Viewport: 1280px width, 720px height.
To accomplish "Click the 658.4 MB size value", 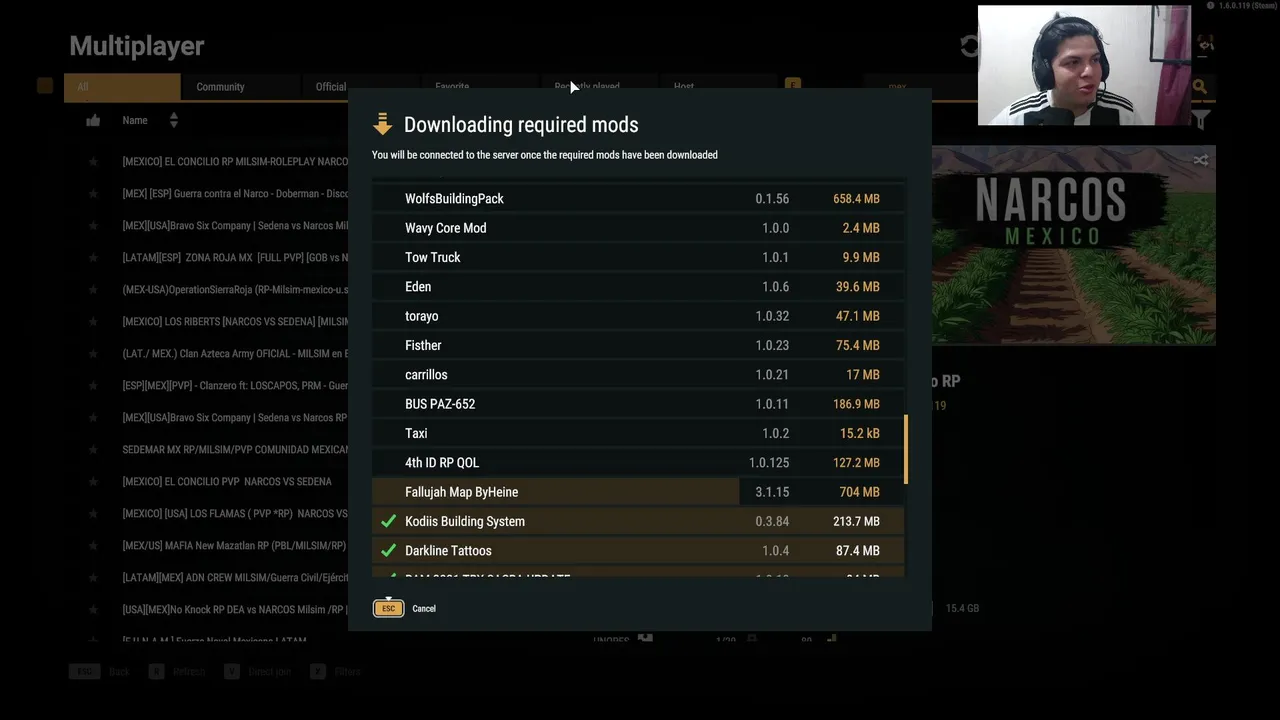I will [856, 199].
